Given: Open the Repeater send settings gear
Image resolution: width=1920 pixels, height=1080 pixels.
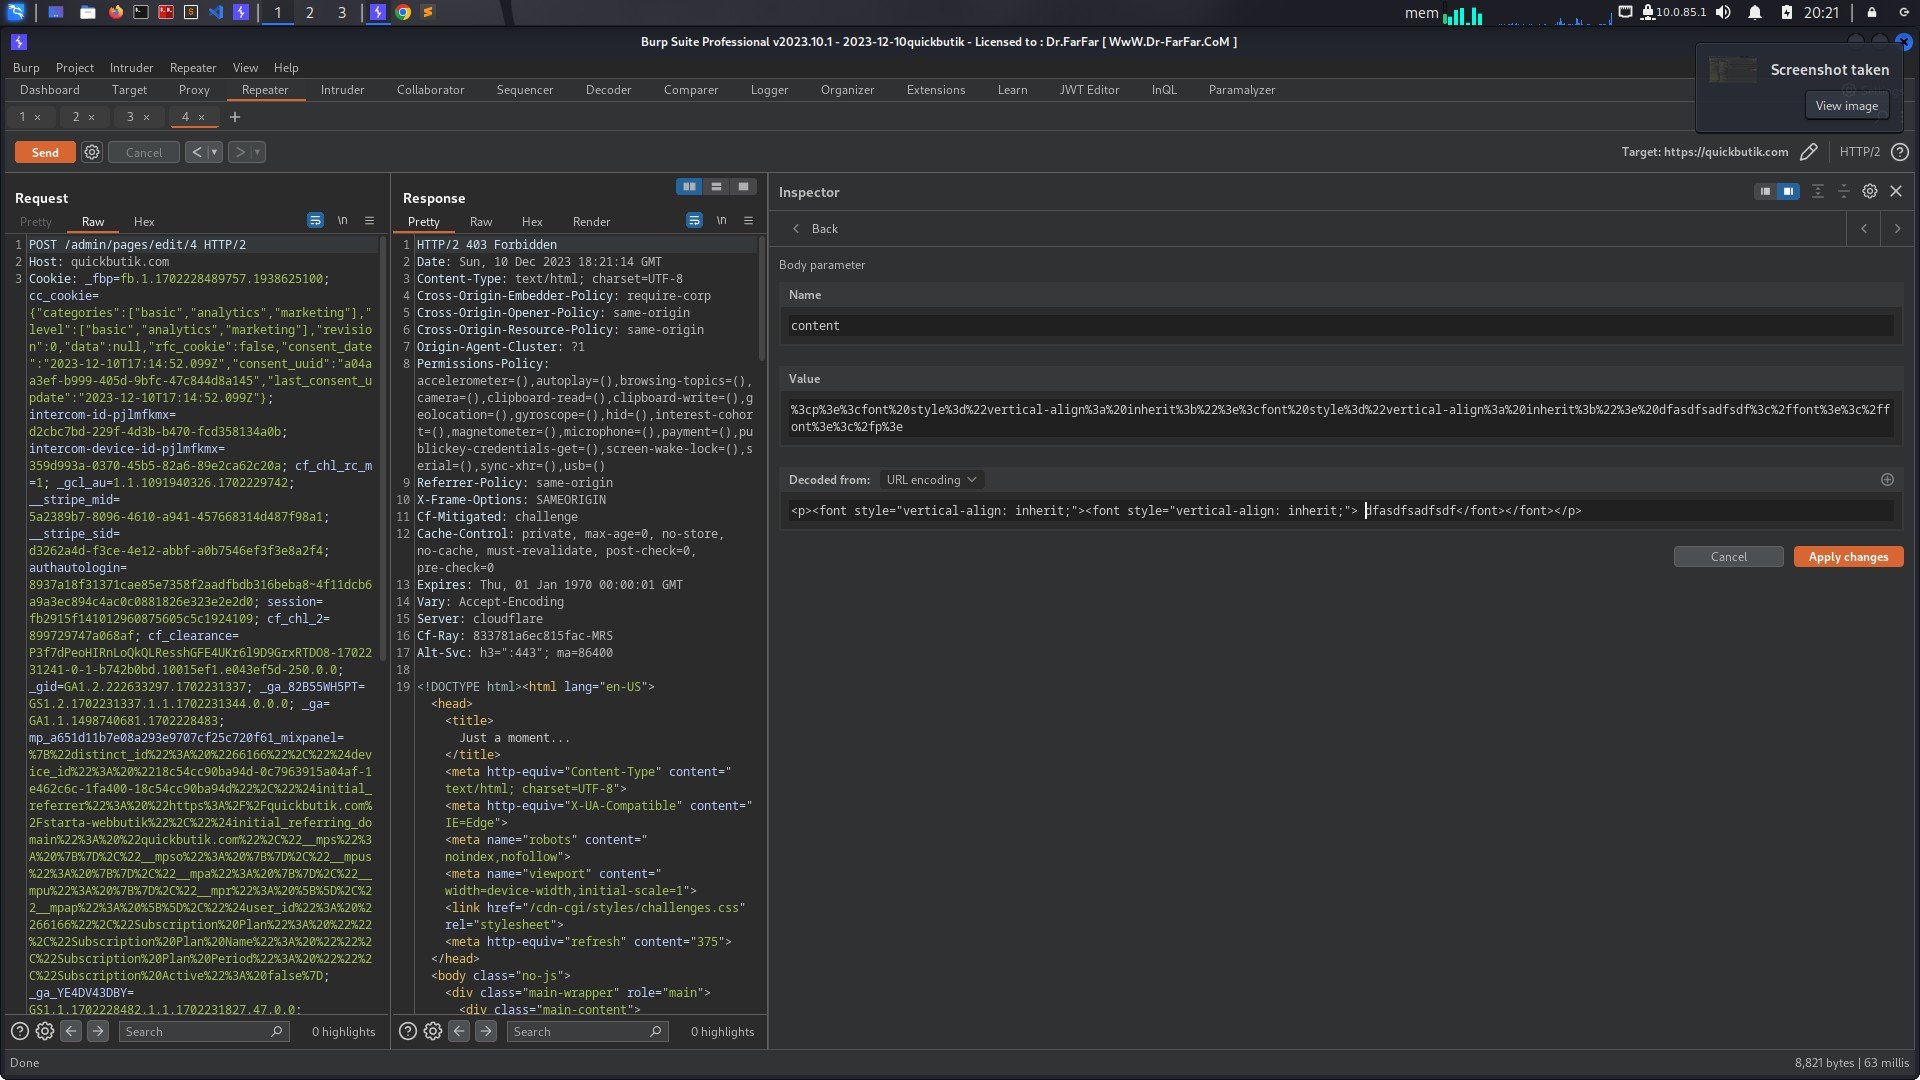Looking at the screenshot, I should tap(92, 152).
